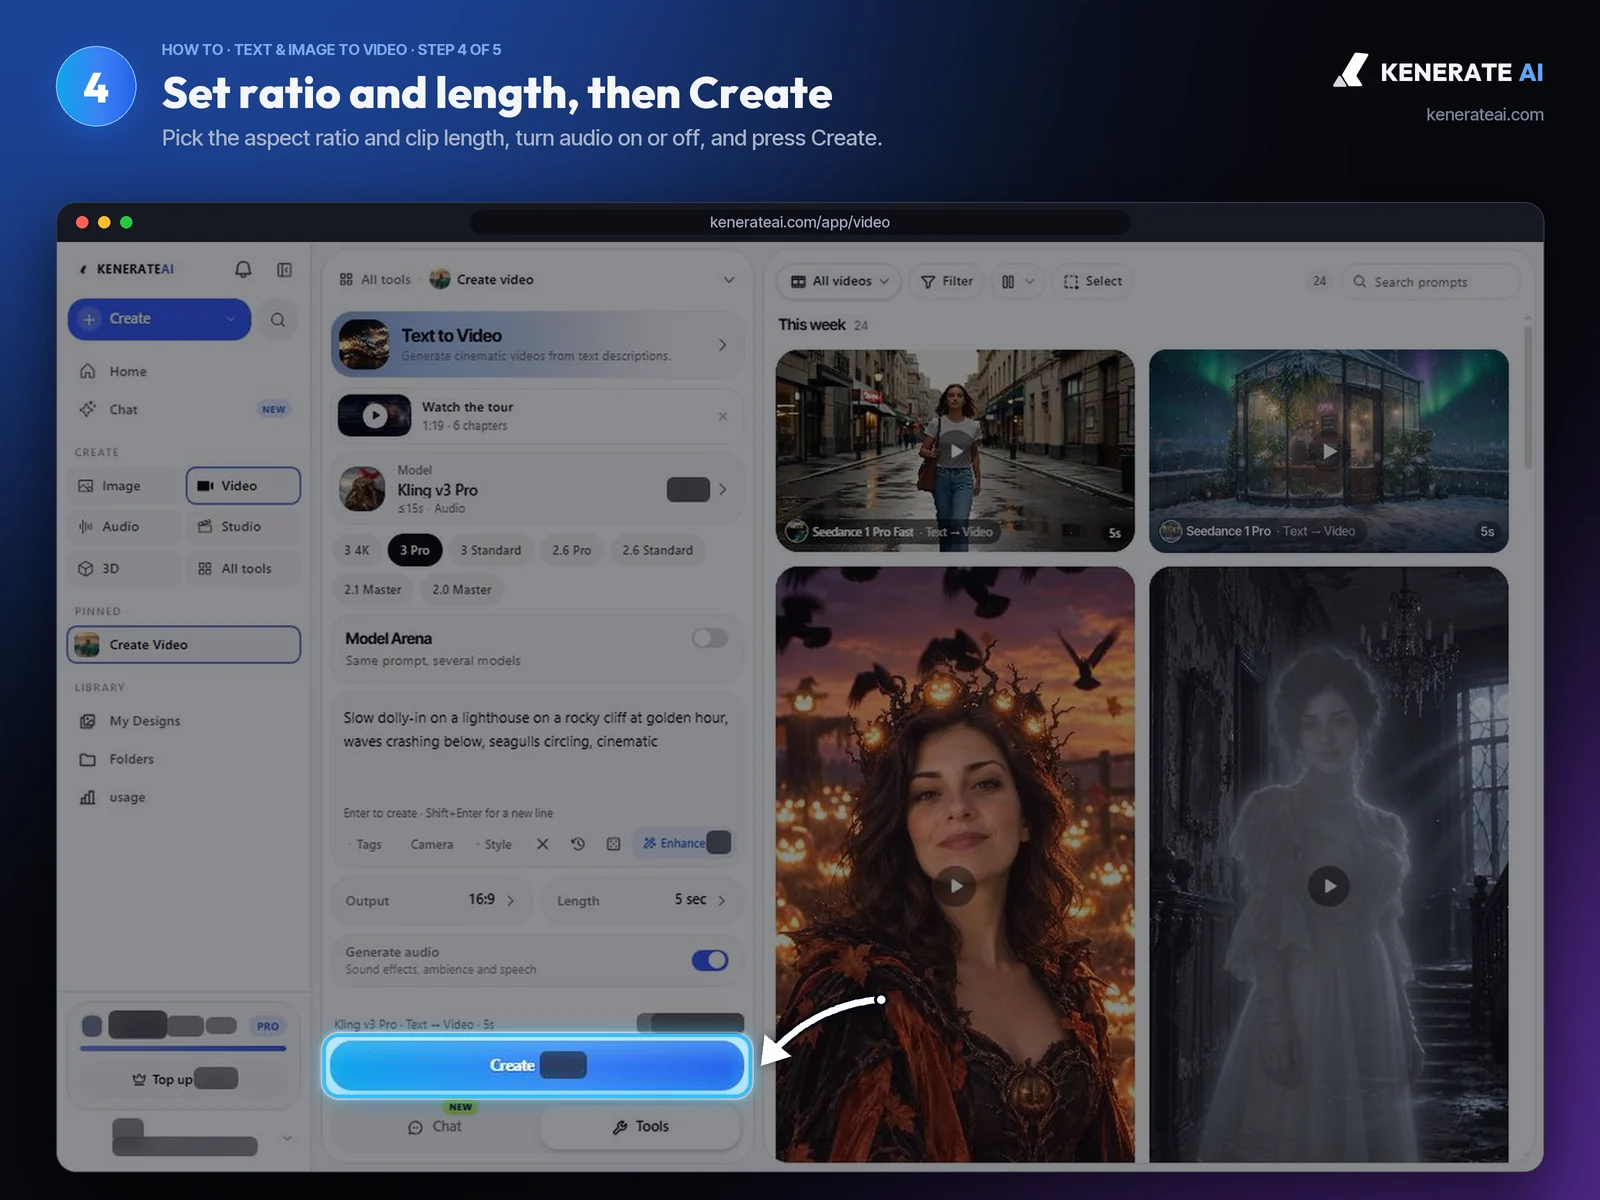Select the 3 4K model chip
Image resolution: width=1600 pixels, height=1200 pixels.
(357, 550)
